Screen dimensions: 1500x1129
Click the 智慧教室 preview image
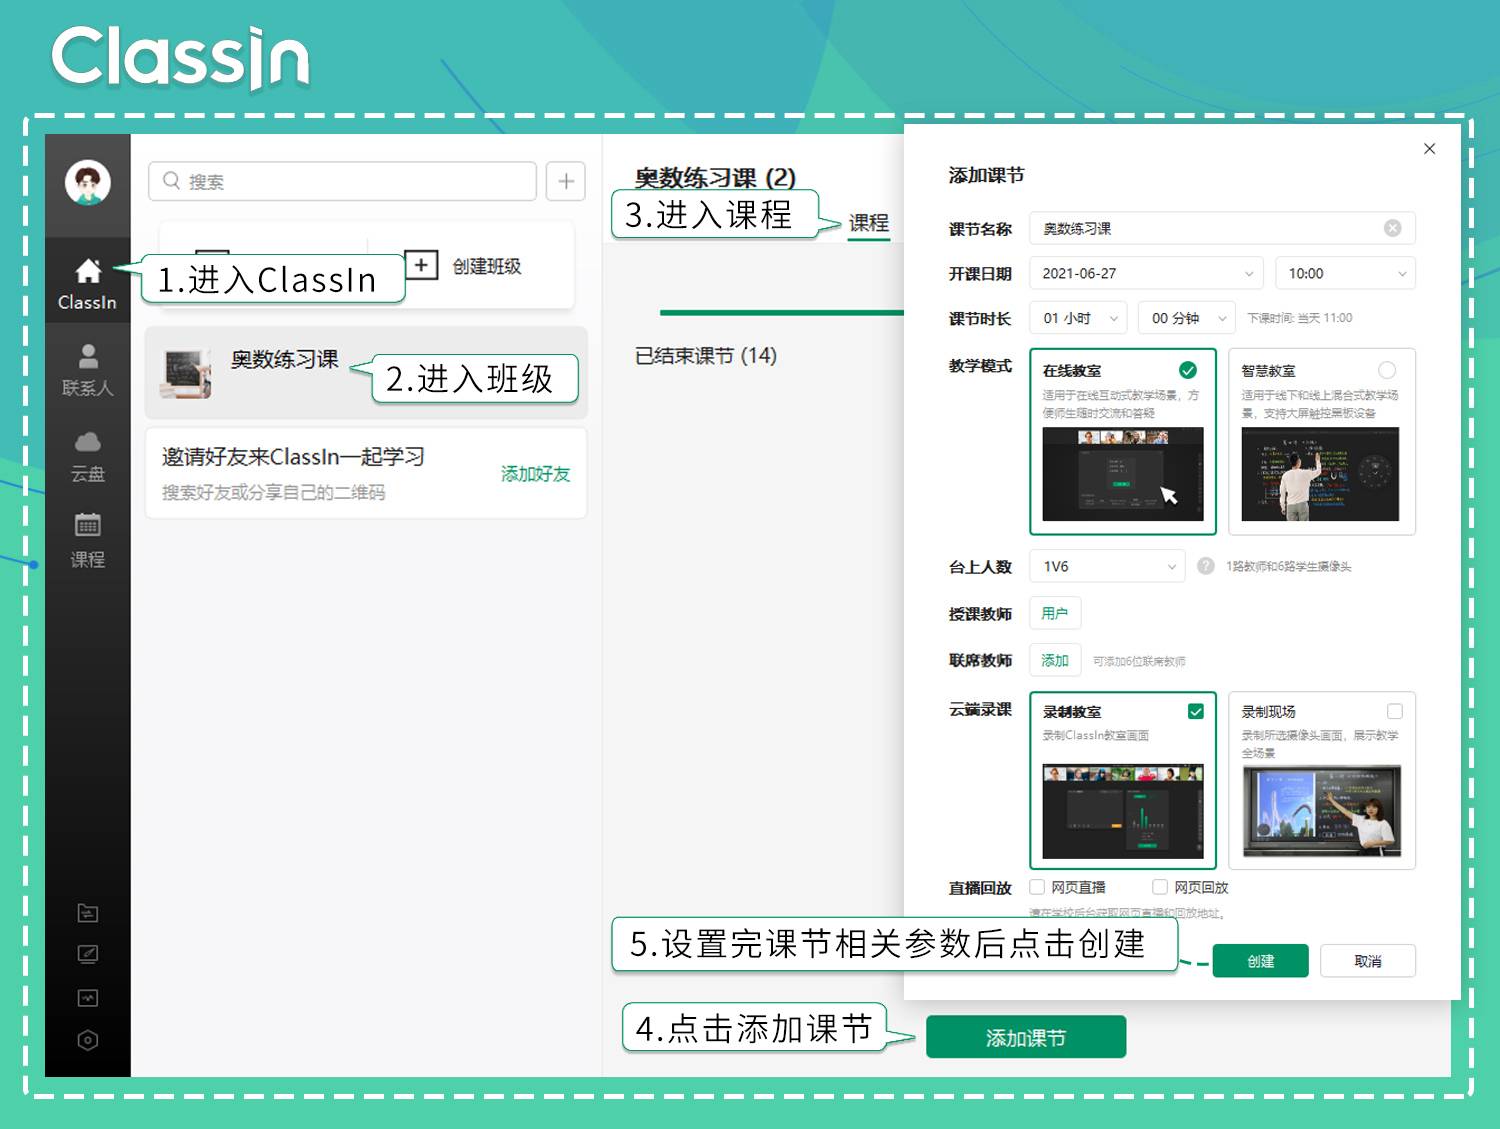[x=1320, y=474]
